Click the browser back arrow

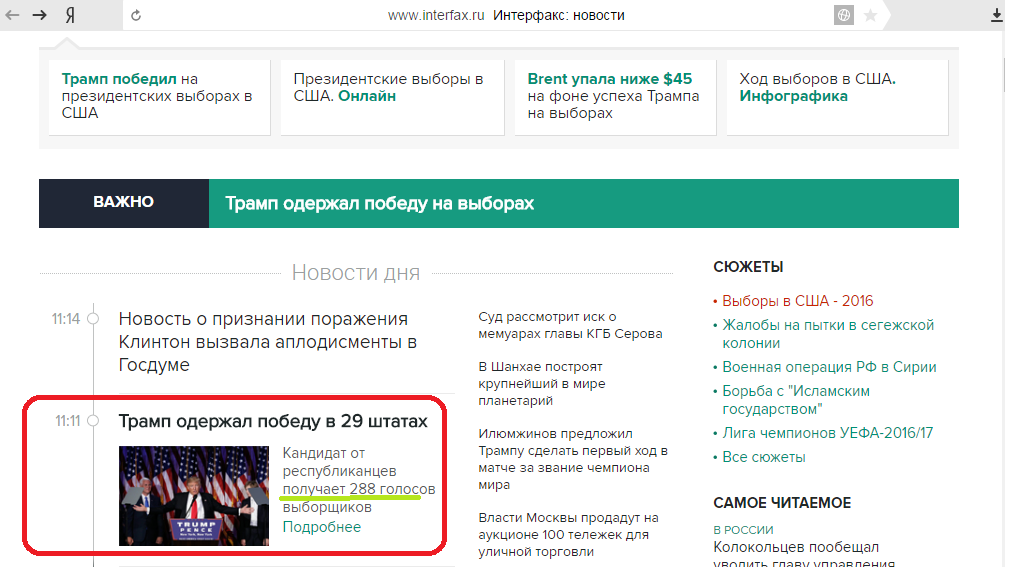pos(12,15)
